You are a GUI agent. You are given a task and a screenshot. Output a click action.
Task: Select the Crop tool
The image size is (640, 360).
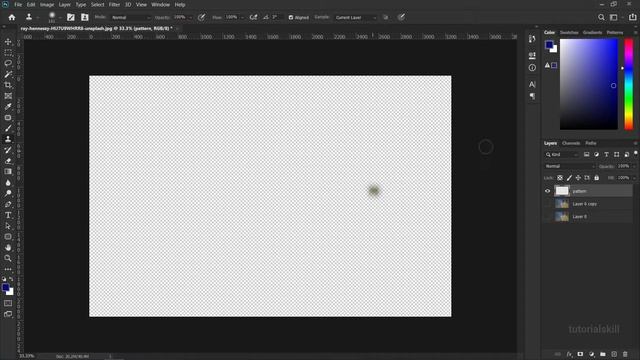(8, 85)
